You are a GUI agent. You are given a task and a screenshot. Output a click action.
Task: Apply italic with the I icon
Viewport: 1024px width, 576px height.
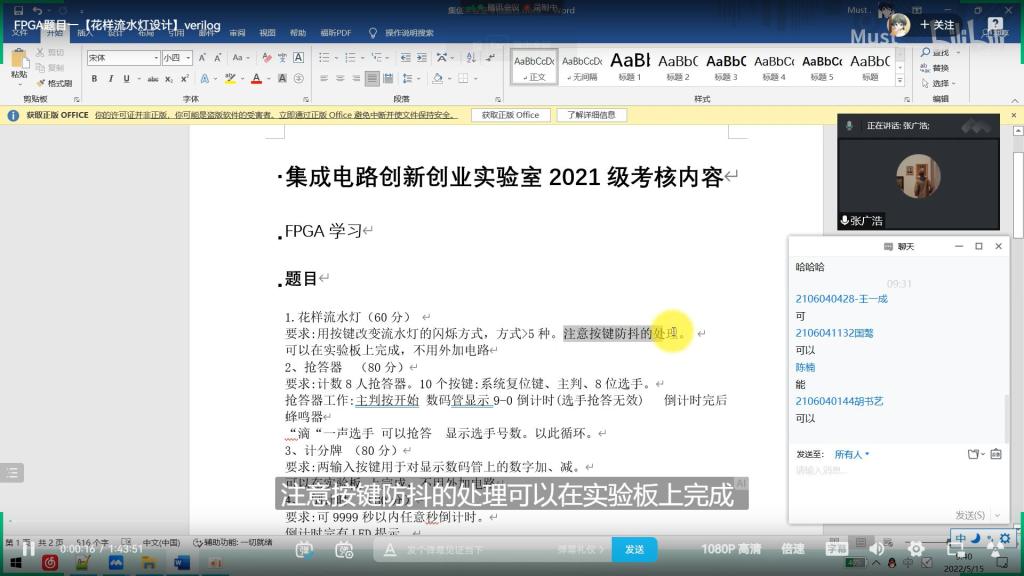(109, 78)
